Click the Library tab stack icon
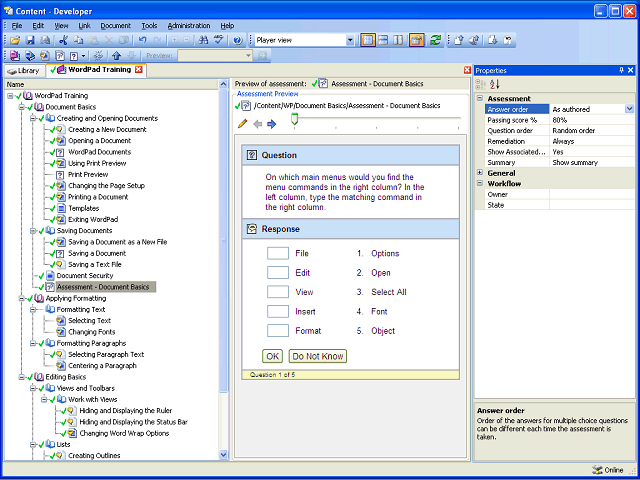Image resolution: width=640 pixels, height=480 pixels. (12, 71)
